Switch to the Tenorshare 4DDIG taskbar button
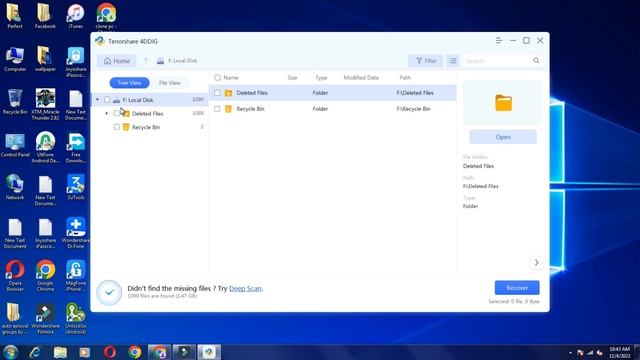The width and height of the screenshot is (640, 360). pos(209,352)
